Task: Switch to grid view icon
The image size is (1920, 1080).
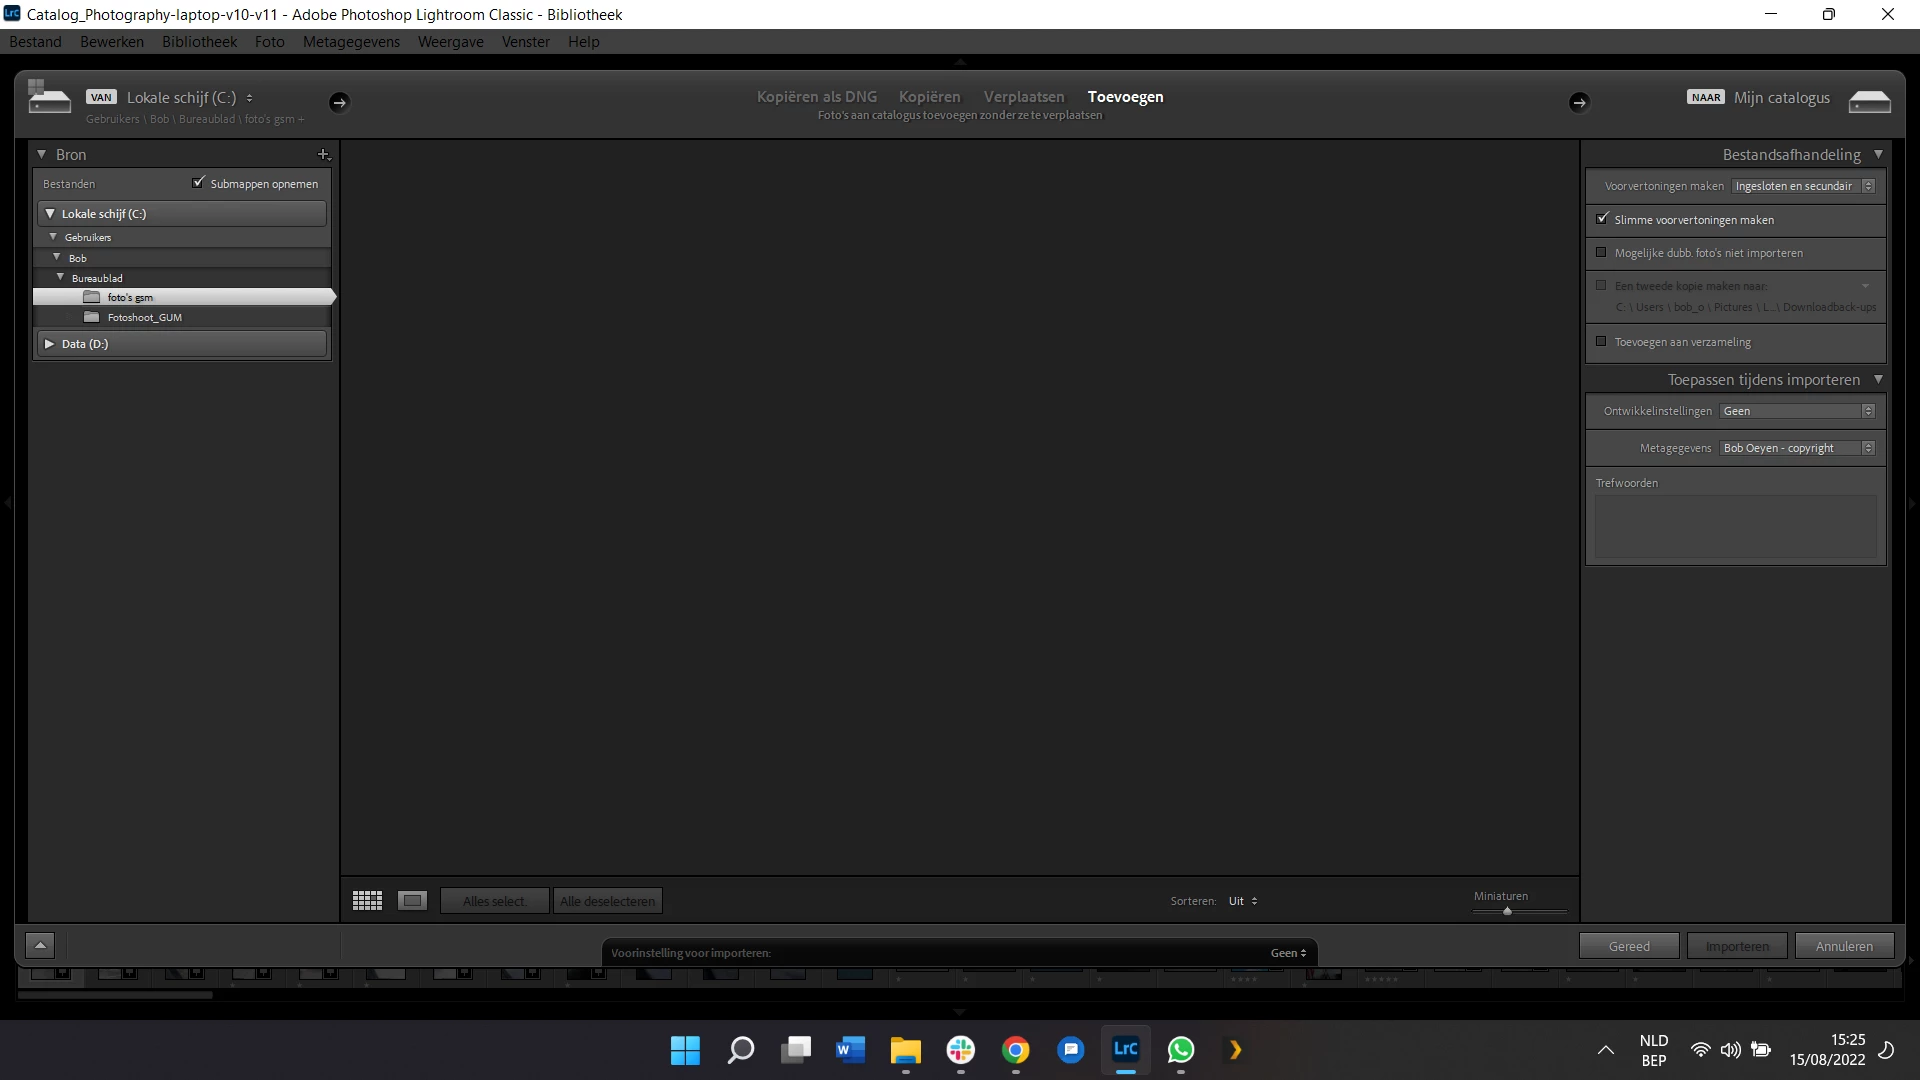Action: 367,901
